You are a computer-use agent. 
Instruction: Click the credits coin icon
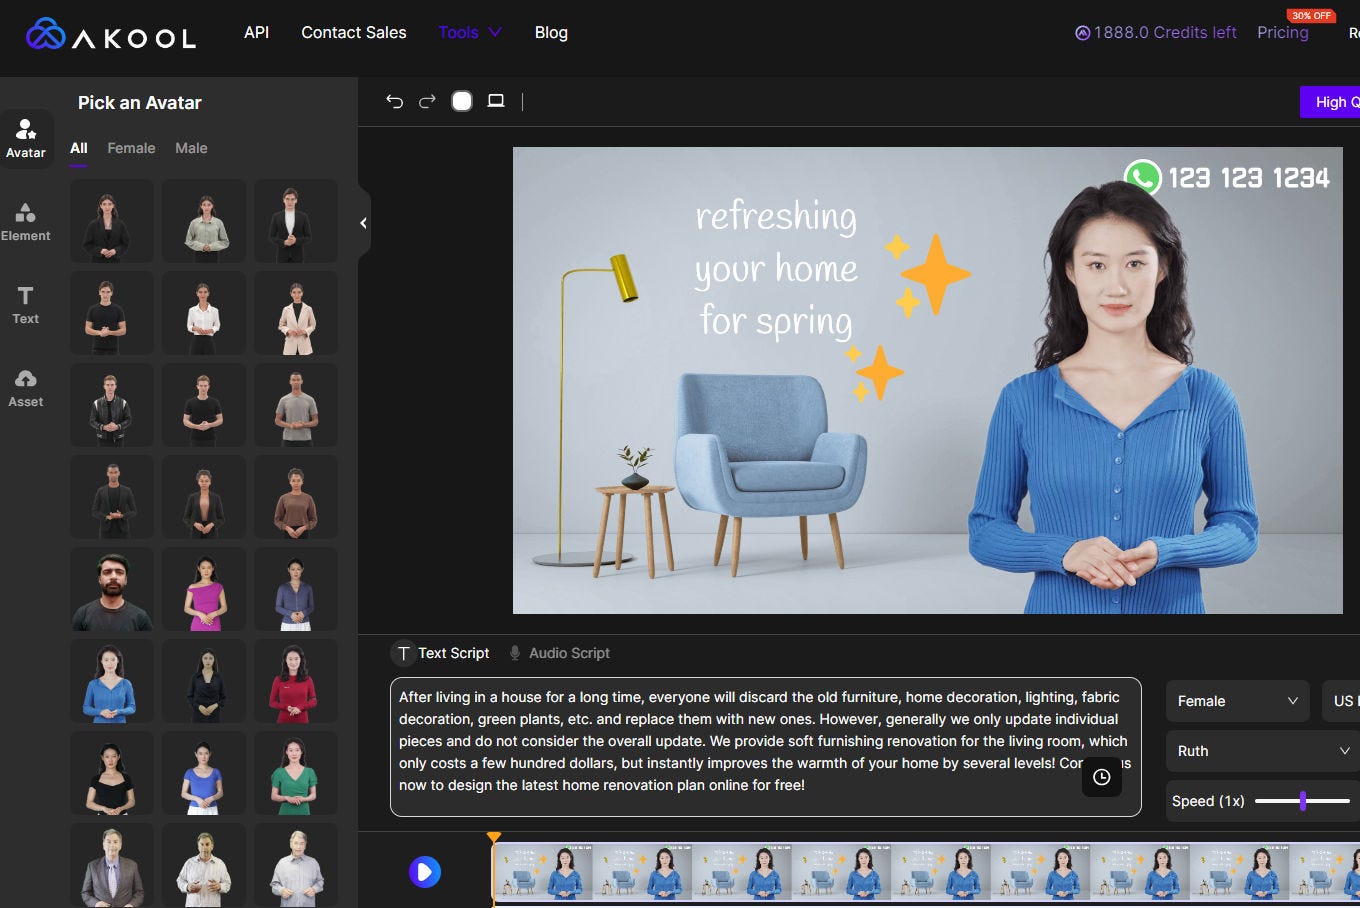[x=1082, y=33]
